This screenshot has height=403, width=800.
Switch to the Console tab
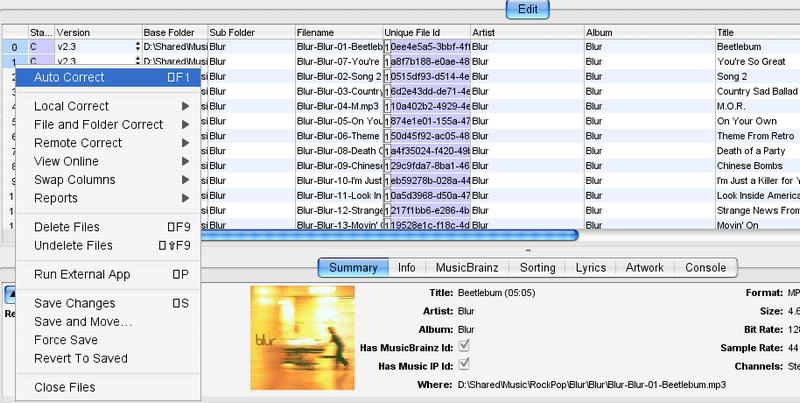coord(706,268)
